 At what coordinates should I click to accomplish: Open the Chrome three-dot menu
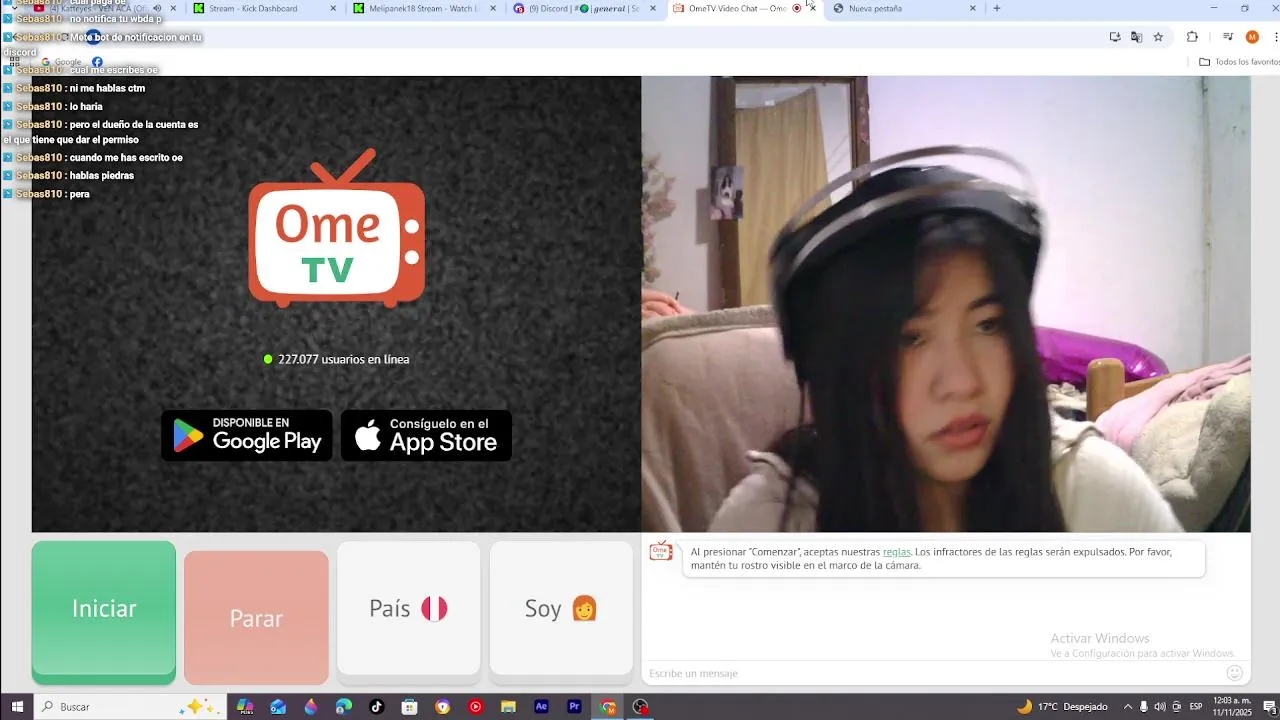1275,37
